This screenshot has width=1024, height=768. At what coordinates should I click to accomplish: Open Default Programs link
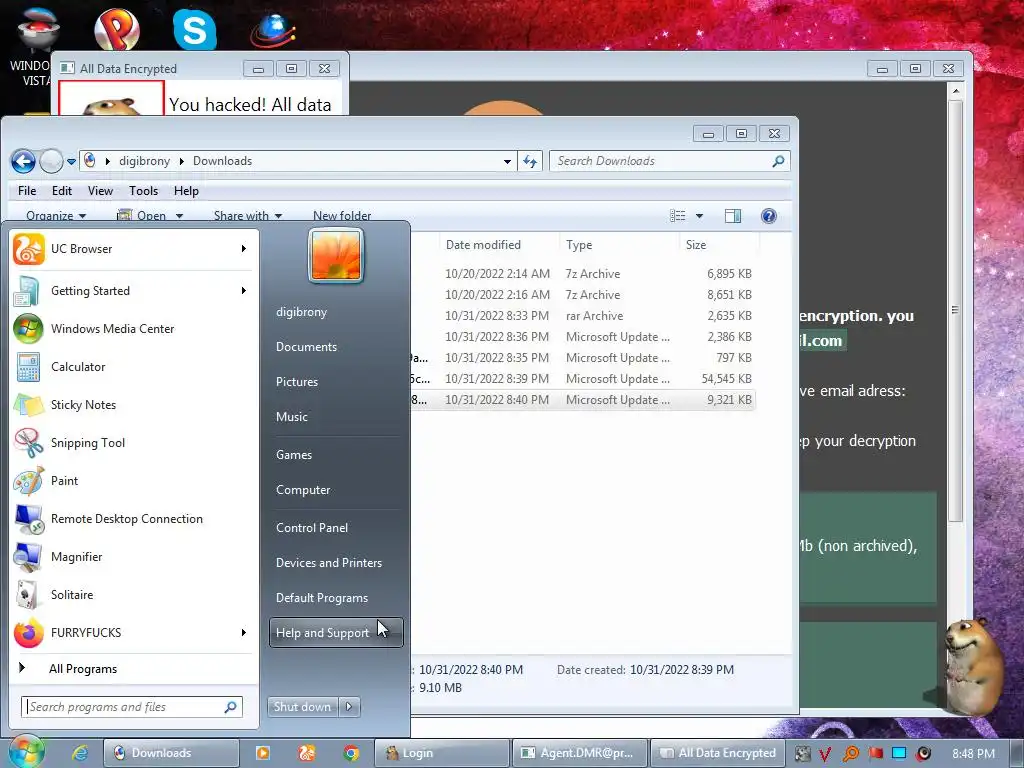pos(321,598)
